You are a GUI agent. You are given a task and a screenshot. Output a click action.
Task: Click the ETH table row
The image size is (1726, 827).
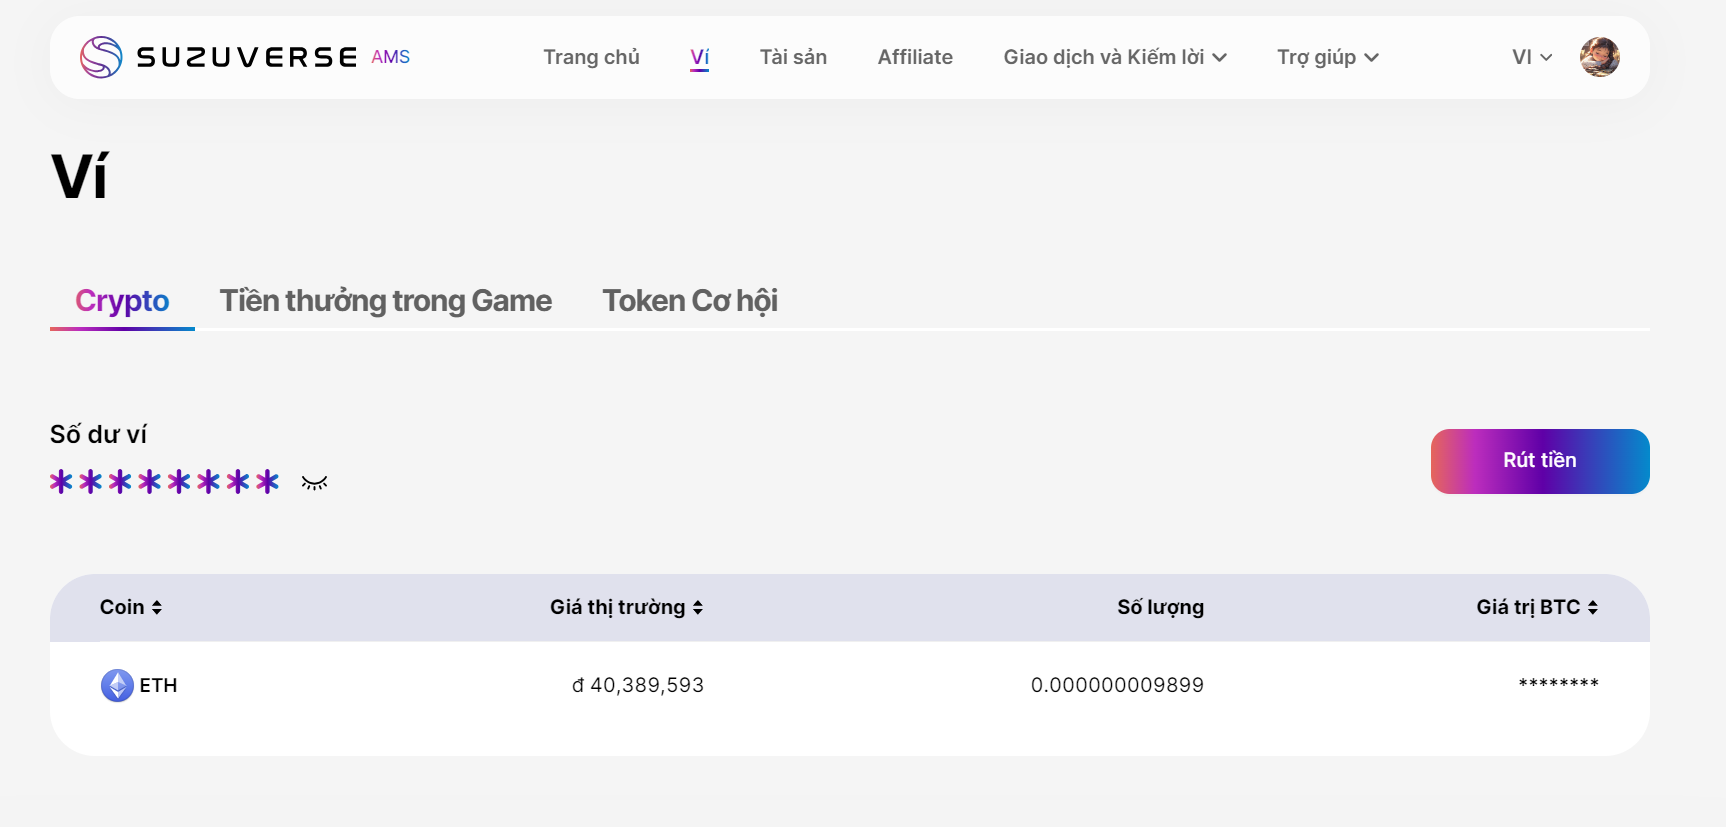pos(850,685)
